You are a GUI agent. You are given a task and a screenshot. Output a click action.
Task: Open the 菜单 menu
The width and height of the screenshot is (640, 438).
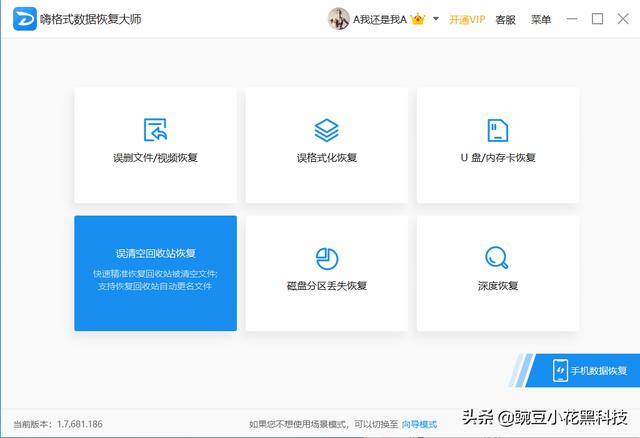[x=540, y=19]
